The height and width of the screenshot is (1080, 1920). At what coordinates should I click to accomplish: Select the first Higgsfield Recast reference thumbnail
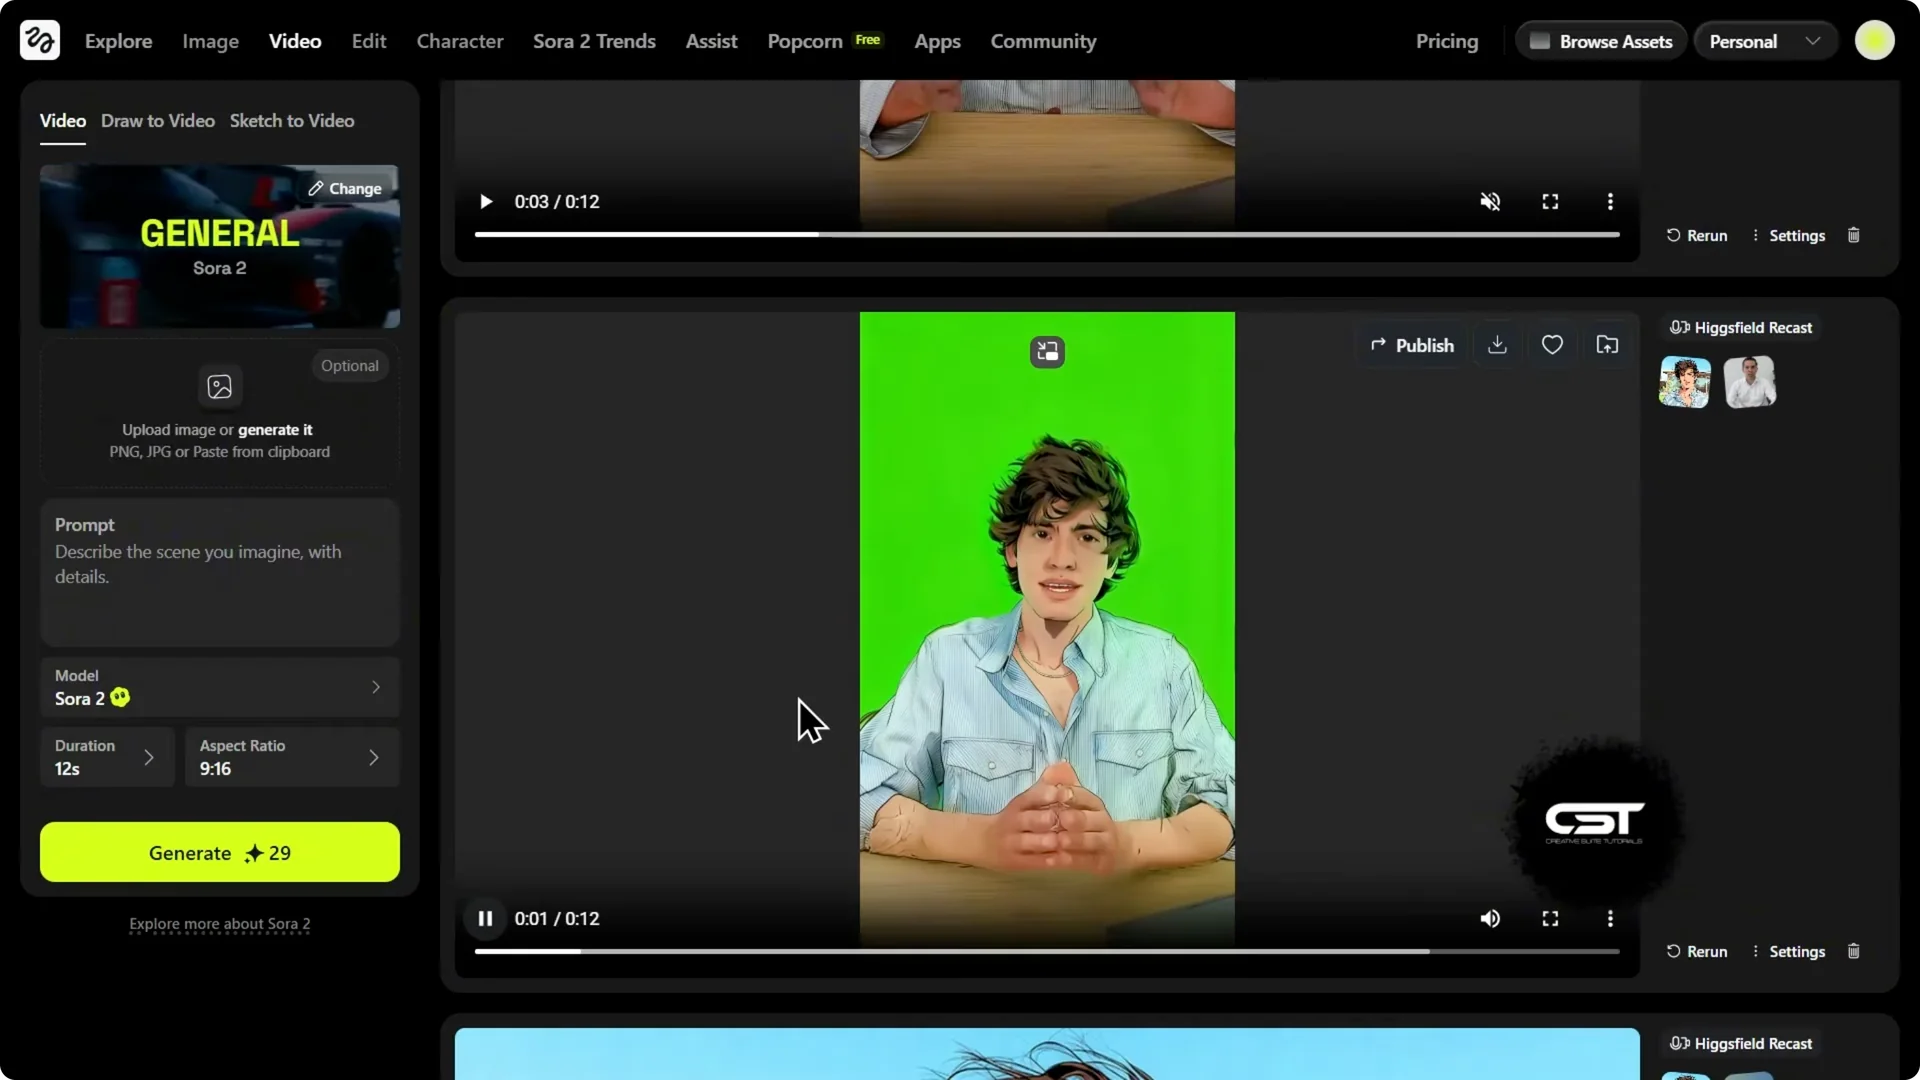tap(1684, 382)
